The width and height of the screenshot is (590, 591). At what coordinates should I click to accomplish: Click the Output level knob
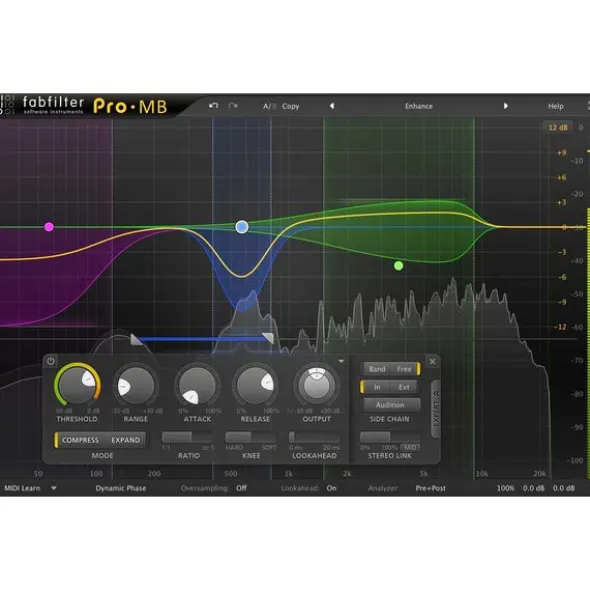click(x=317, y=385)
